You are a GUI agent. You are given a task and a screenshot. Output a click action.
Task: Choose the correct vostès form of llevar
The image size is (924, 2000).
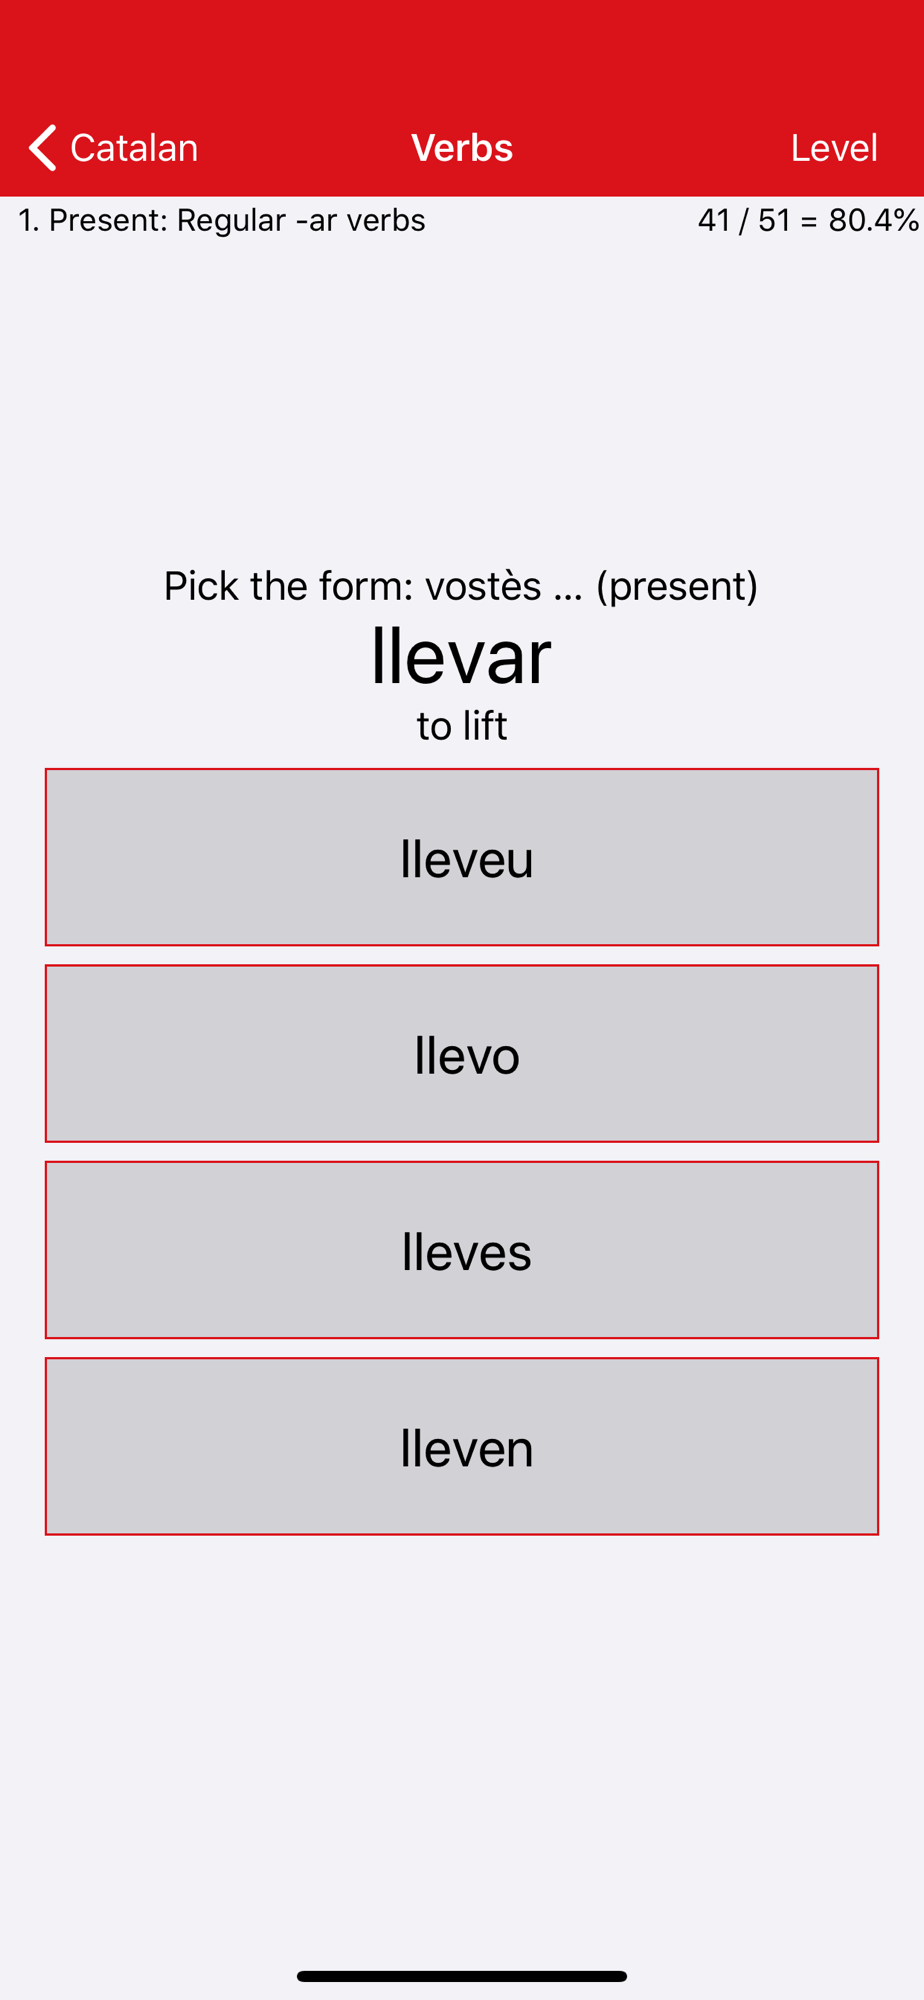coord(462,1446)
